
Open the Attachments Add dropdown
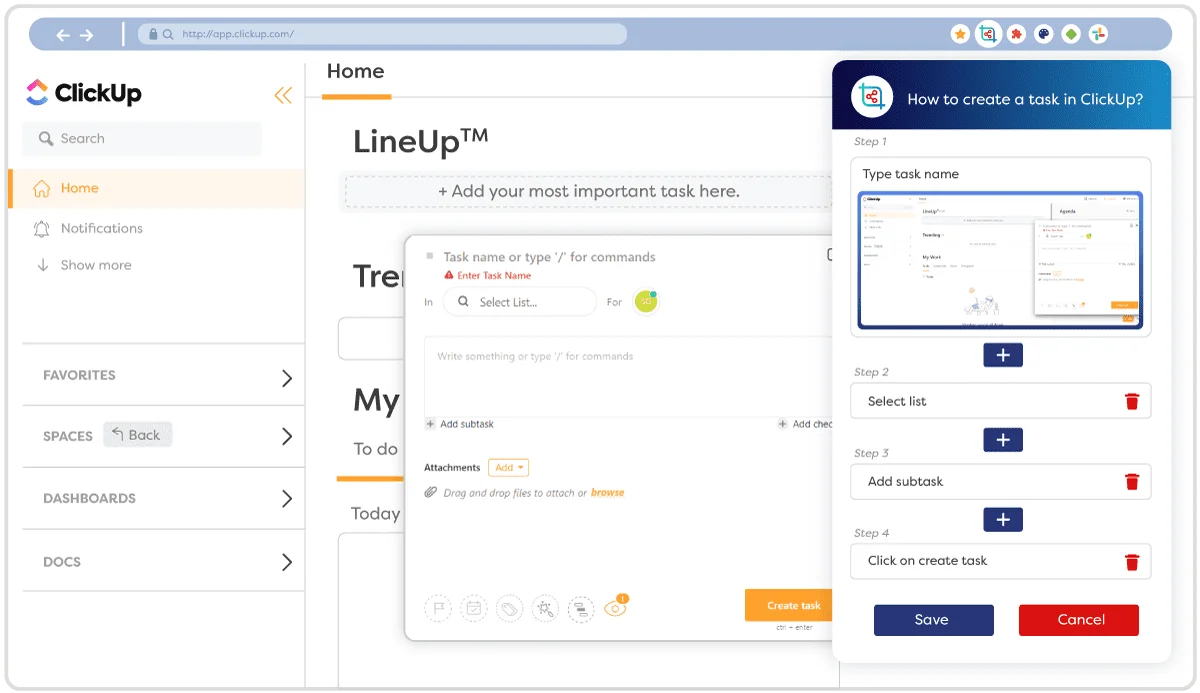(x=508, y=467)
